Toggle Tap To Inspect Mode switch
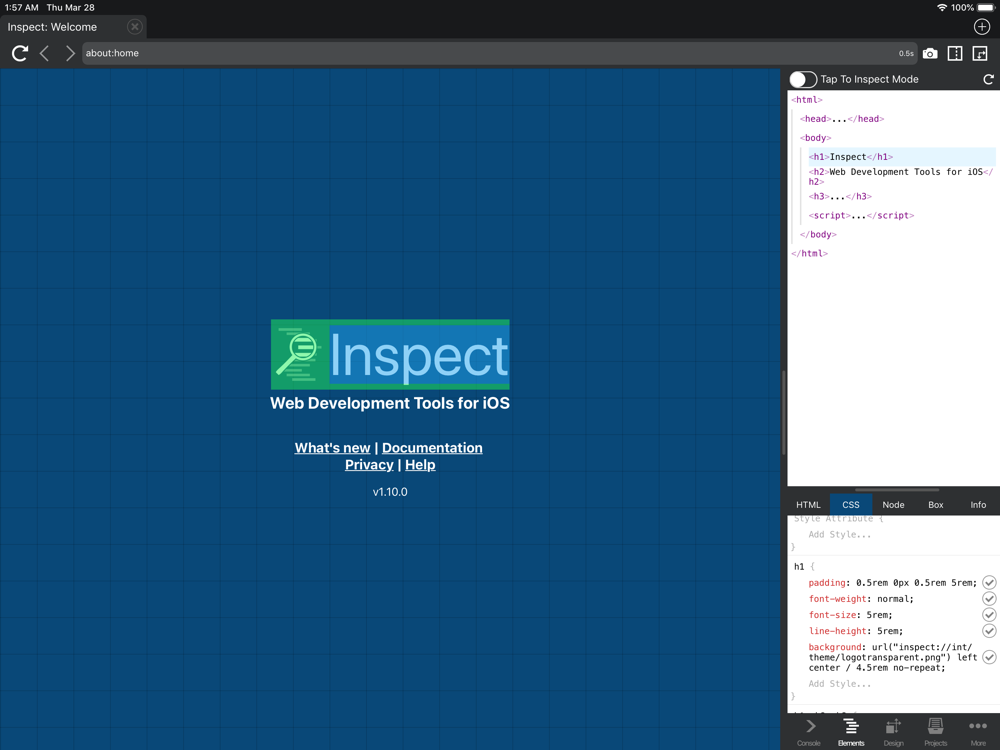Screen dimensions: 1000x750 click(803, 79)
